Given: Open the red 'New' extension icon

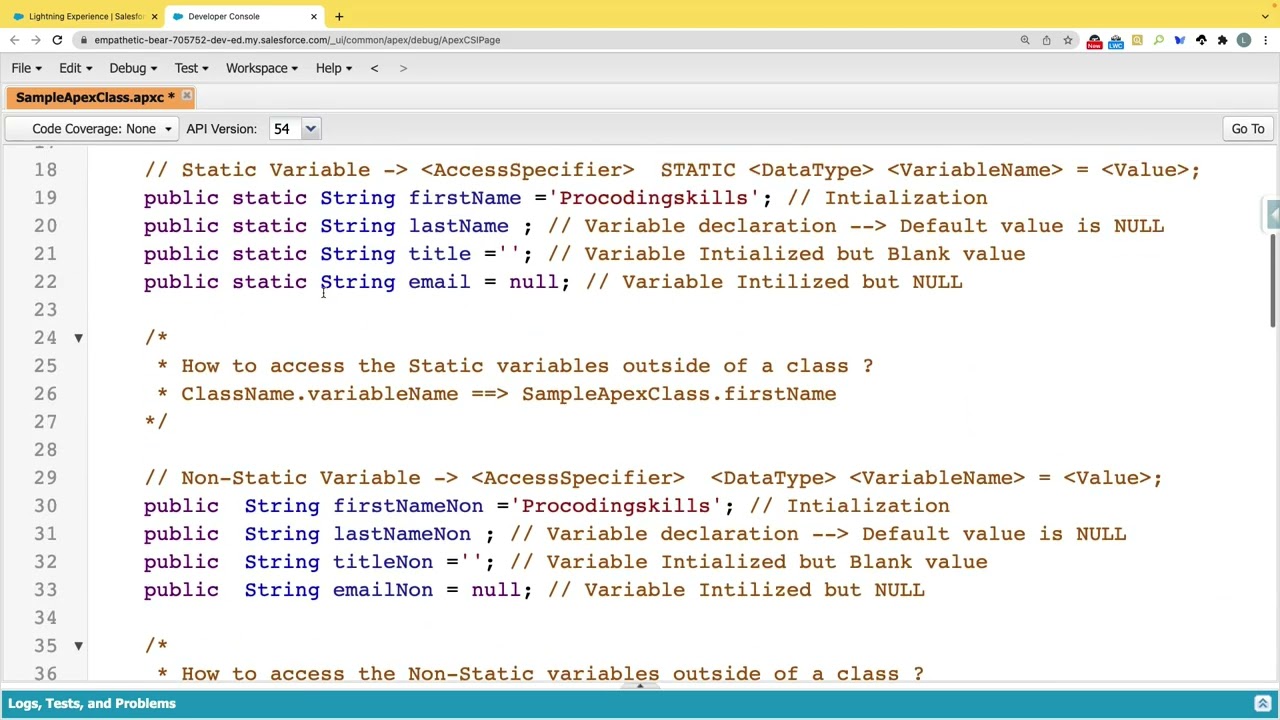Looking at the screenshot, I should pos(1094,41).
